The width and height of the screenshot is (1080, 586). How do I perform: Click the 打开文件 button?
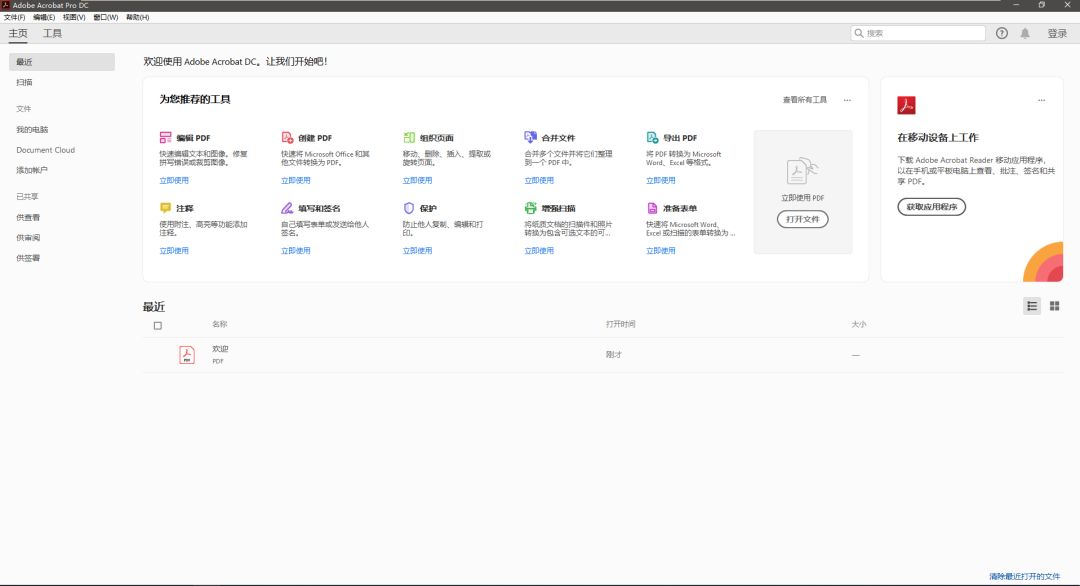[802, 219]
